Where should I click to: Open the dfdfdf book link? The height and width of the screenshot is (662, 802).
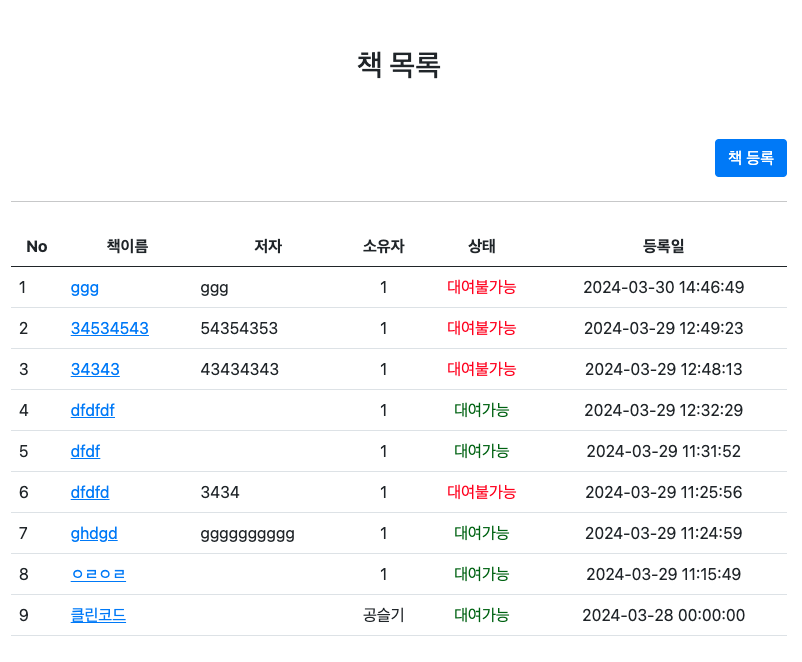pos(93,410)
